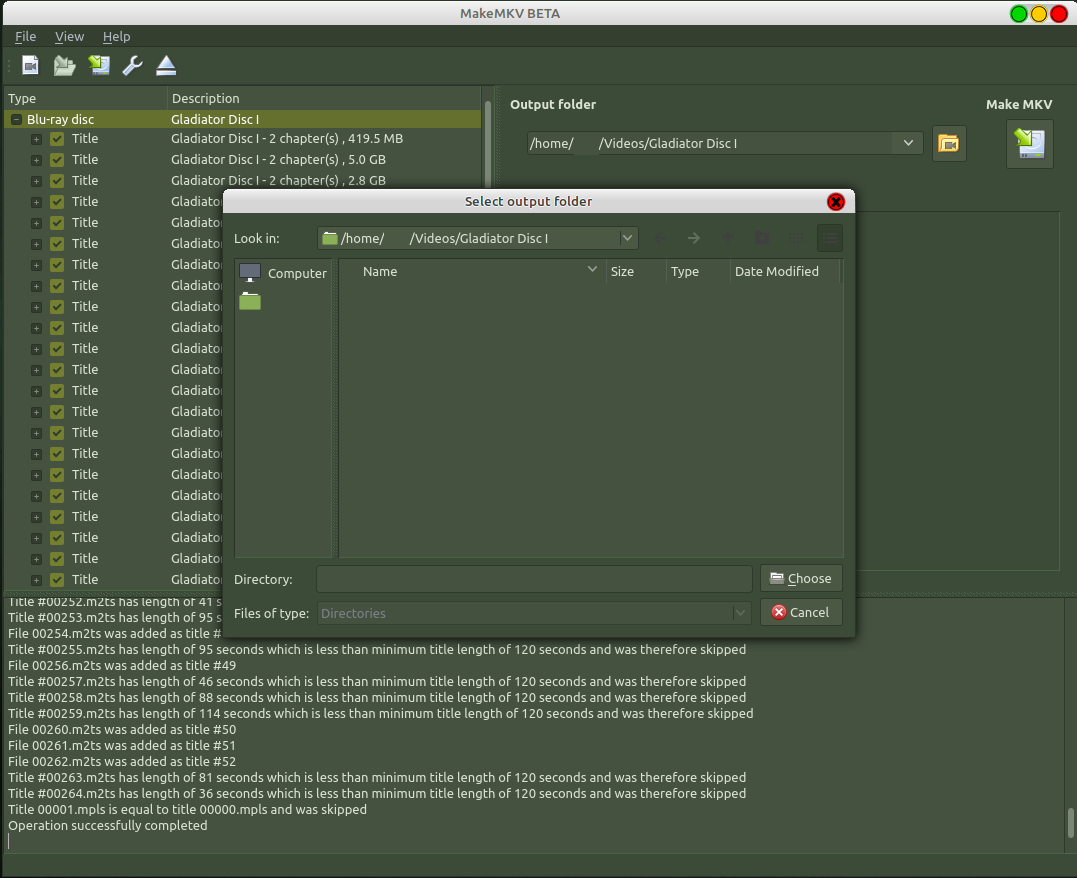This screenshot has width=1077, height=878.
Task: Click the yellow window button in title bar
Action: 1039,14
